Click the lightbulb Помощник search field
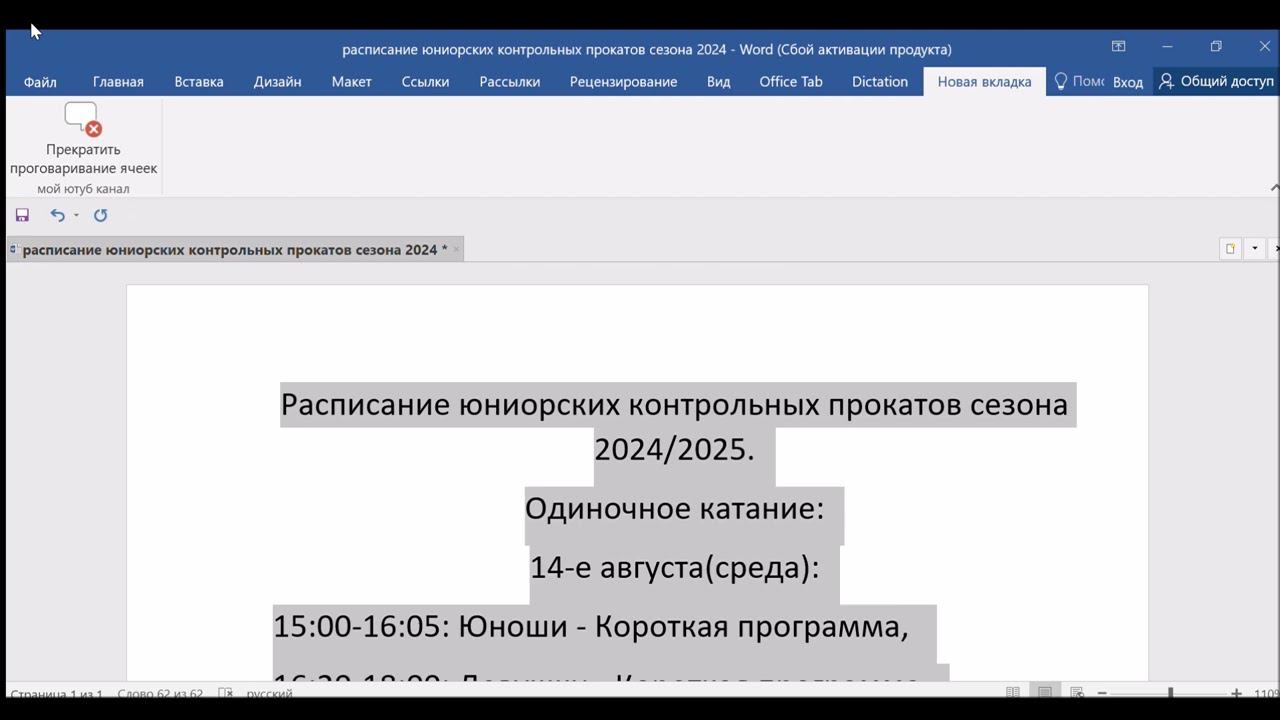 pyautogui.click(x=1079, y=82)
